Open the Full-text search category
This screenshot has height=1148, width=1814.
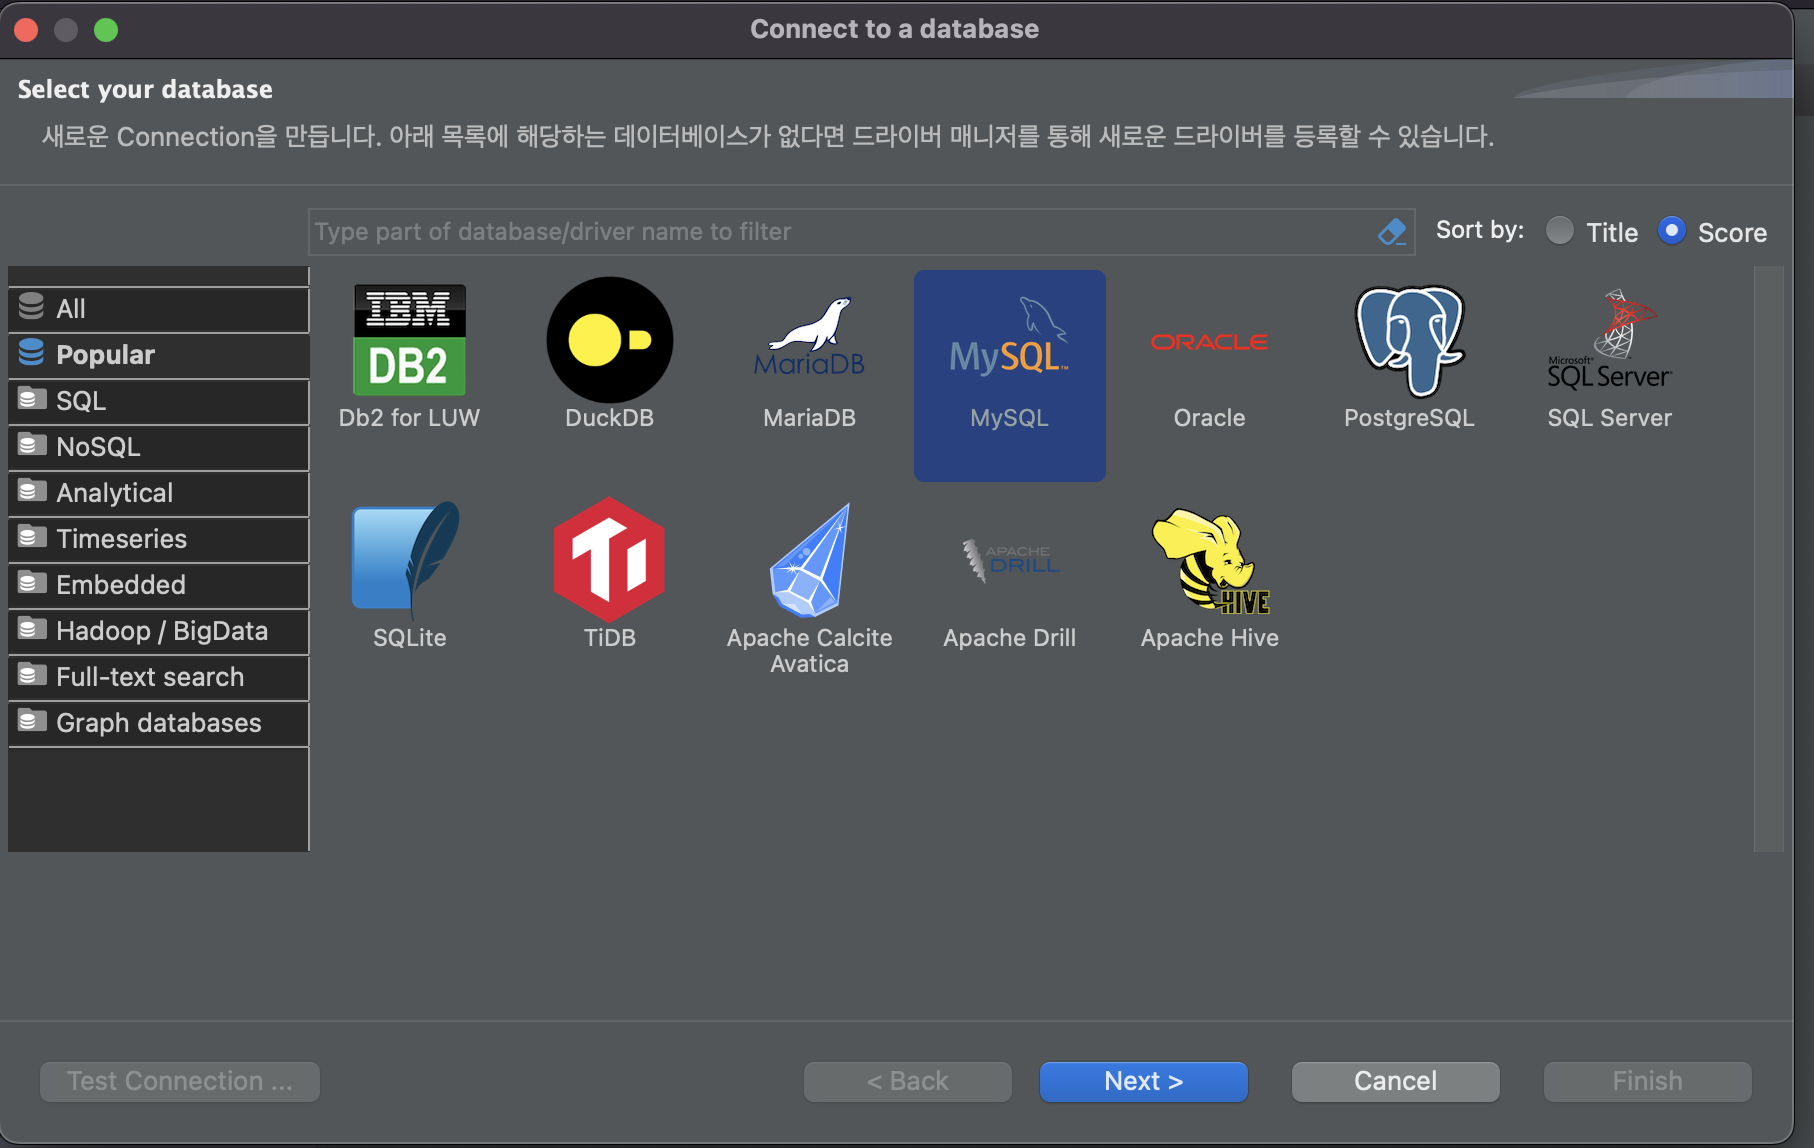[159, 677]
